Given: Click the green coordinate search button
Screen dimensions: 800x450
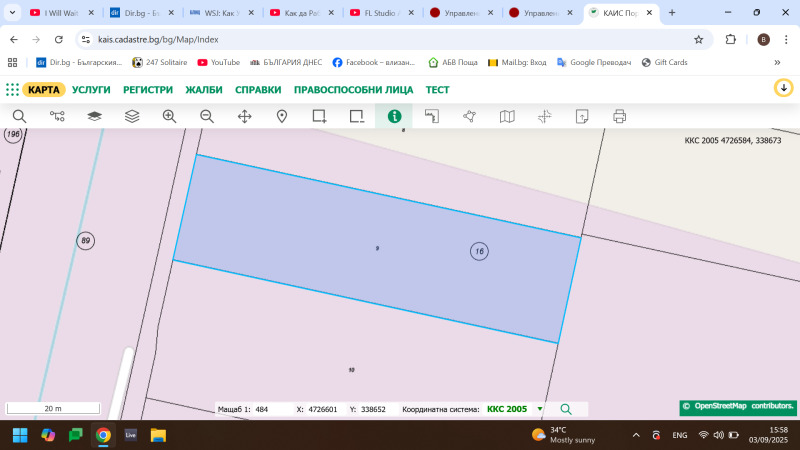Looking at the screenshot, I should click(x=566, y=409).
